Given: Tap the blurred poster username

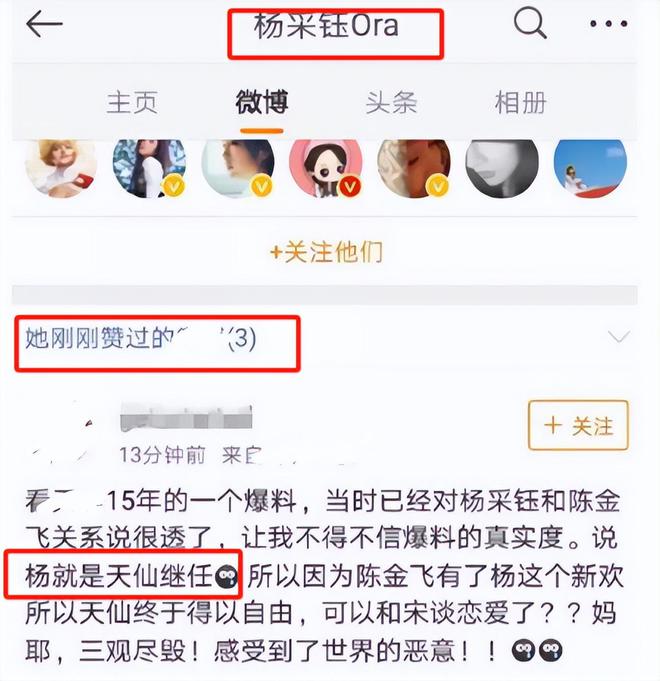Looking at the screenshot, I should point(186,417).
